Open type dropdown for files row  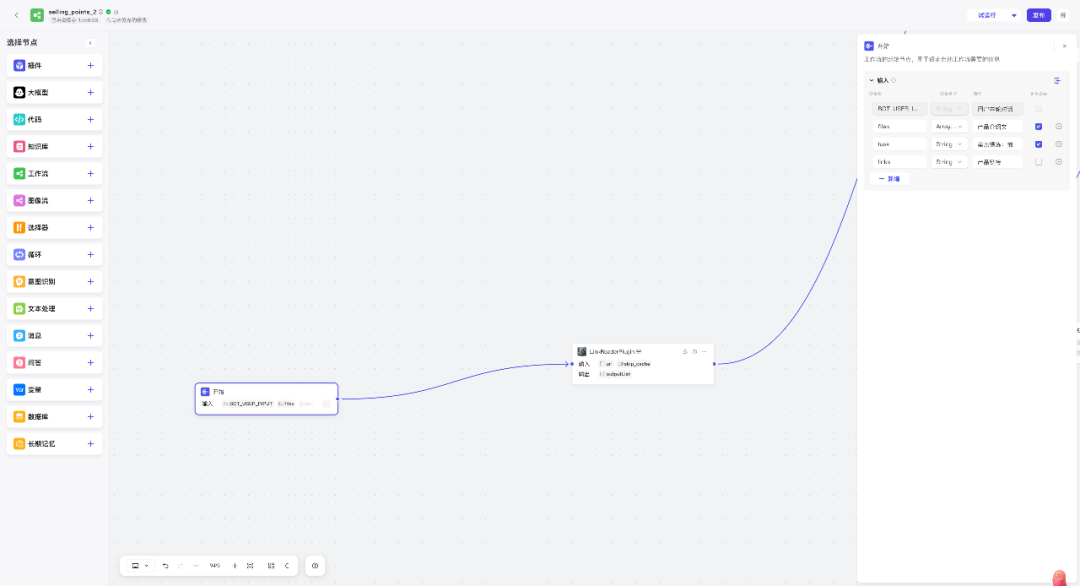coord(949,127)
